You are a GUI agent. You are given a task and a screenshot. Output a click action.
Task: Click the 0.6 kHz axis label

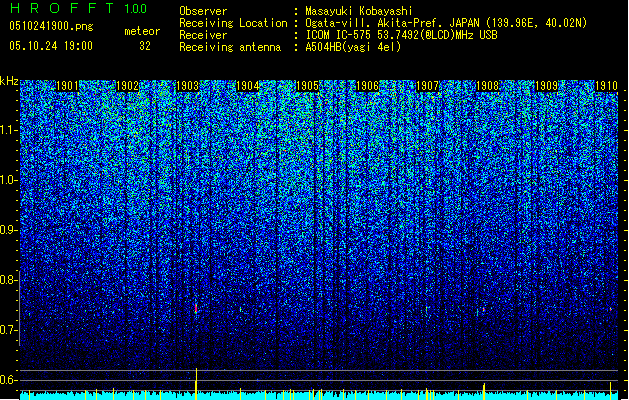point(9,380)
